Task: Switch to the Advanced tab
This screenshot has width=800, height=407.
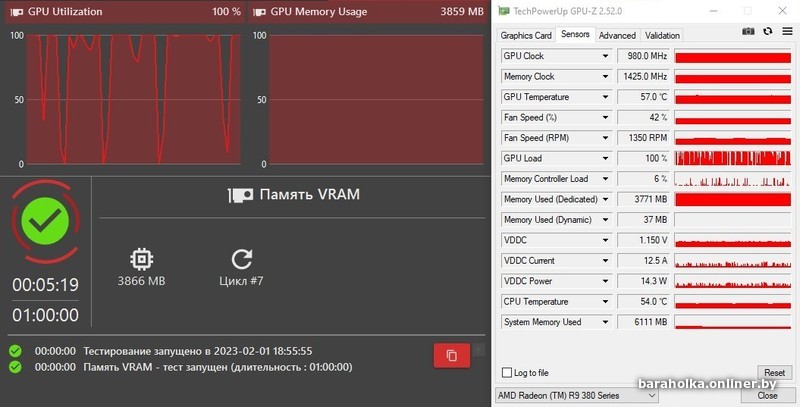Action: (x=617, y=35)
